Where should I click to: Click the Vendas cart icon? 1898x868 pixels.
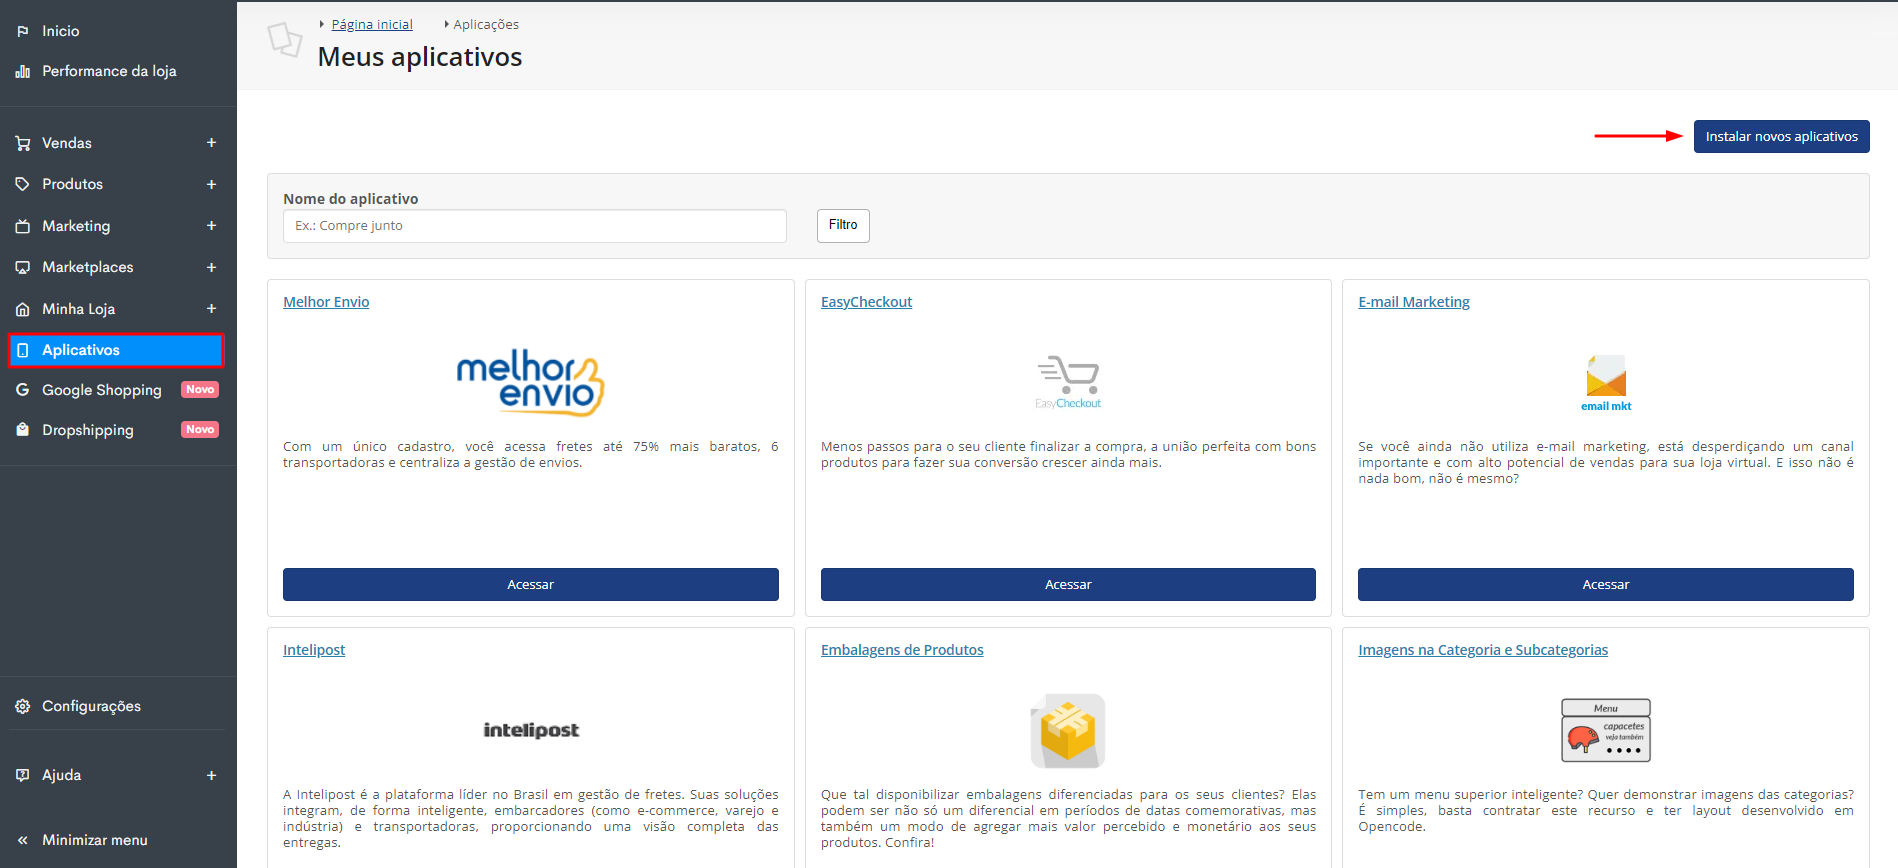[x=23, y=143]
